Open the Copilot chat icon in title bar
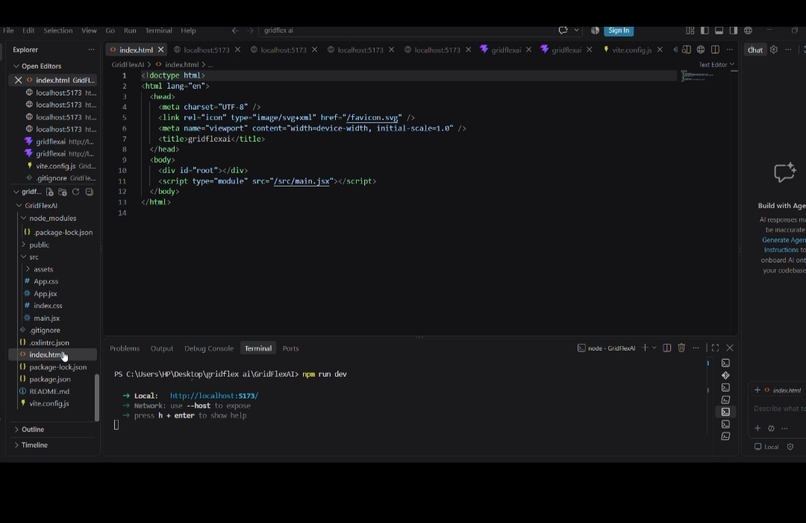Viewport: 806px width, 523px height. (563, 30)
